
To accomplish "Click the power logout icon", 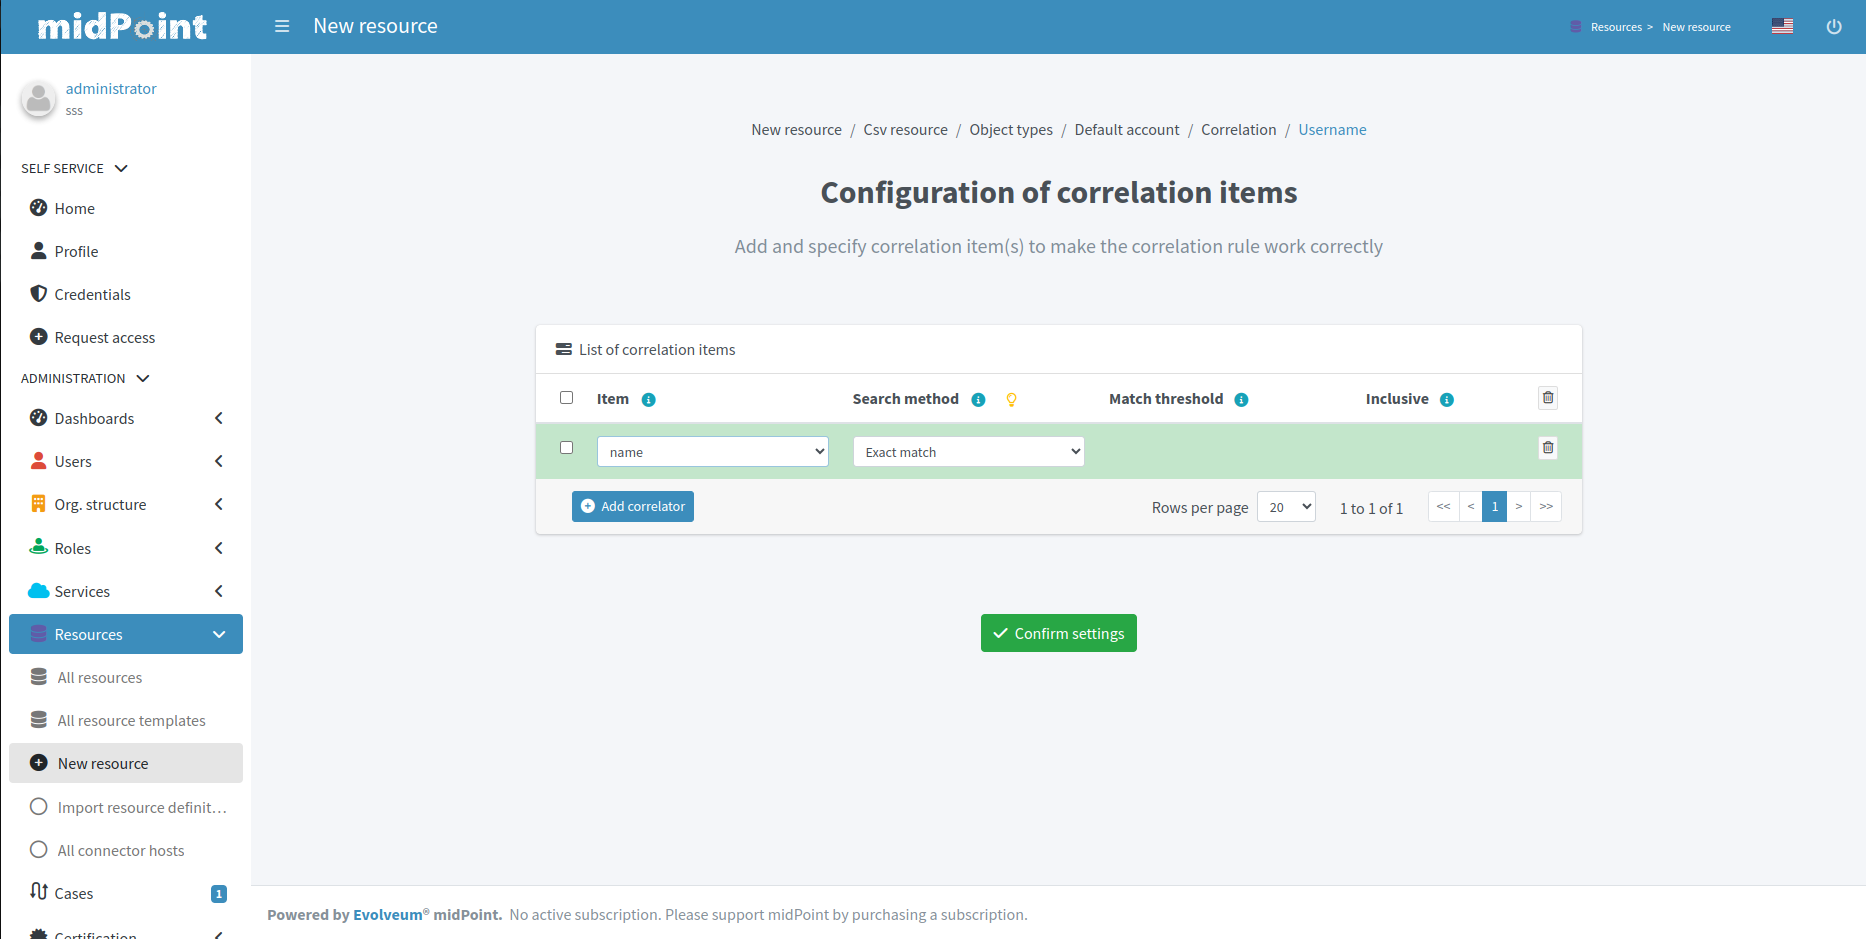I will tap(1835, 26).
